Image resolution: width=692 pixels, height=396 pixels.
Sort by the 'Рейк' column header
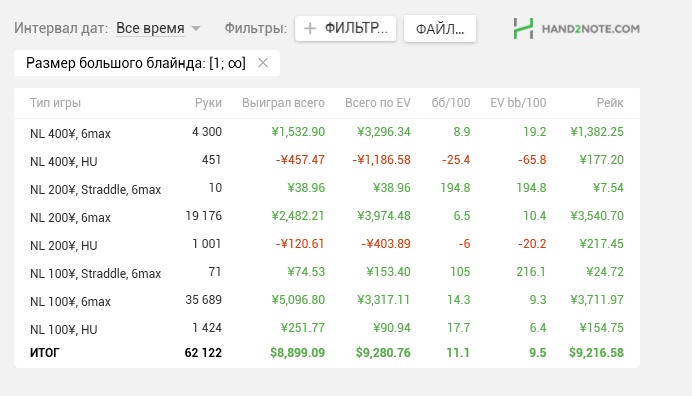pyautogui.click(x=610, y=103)
